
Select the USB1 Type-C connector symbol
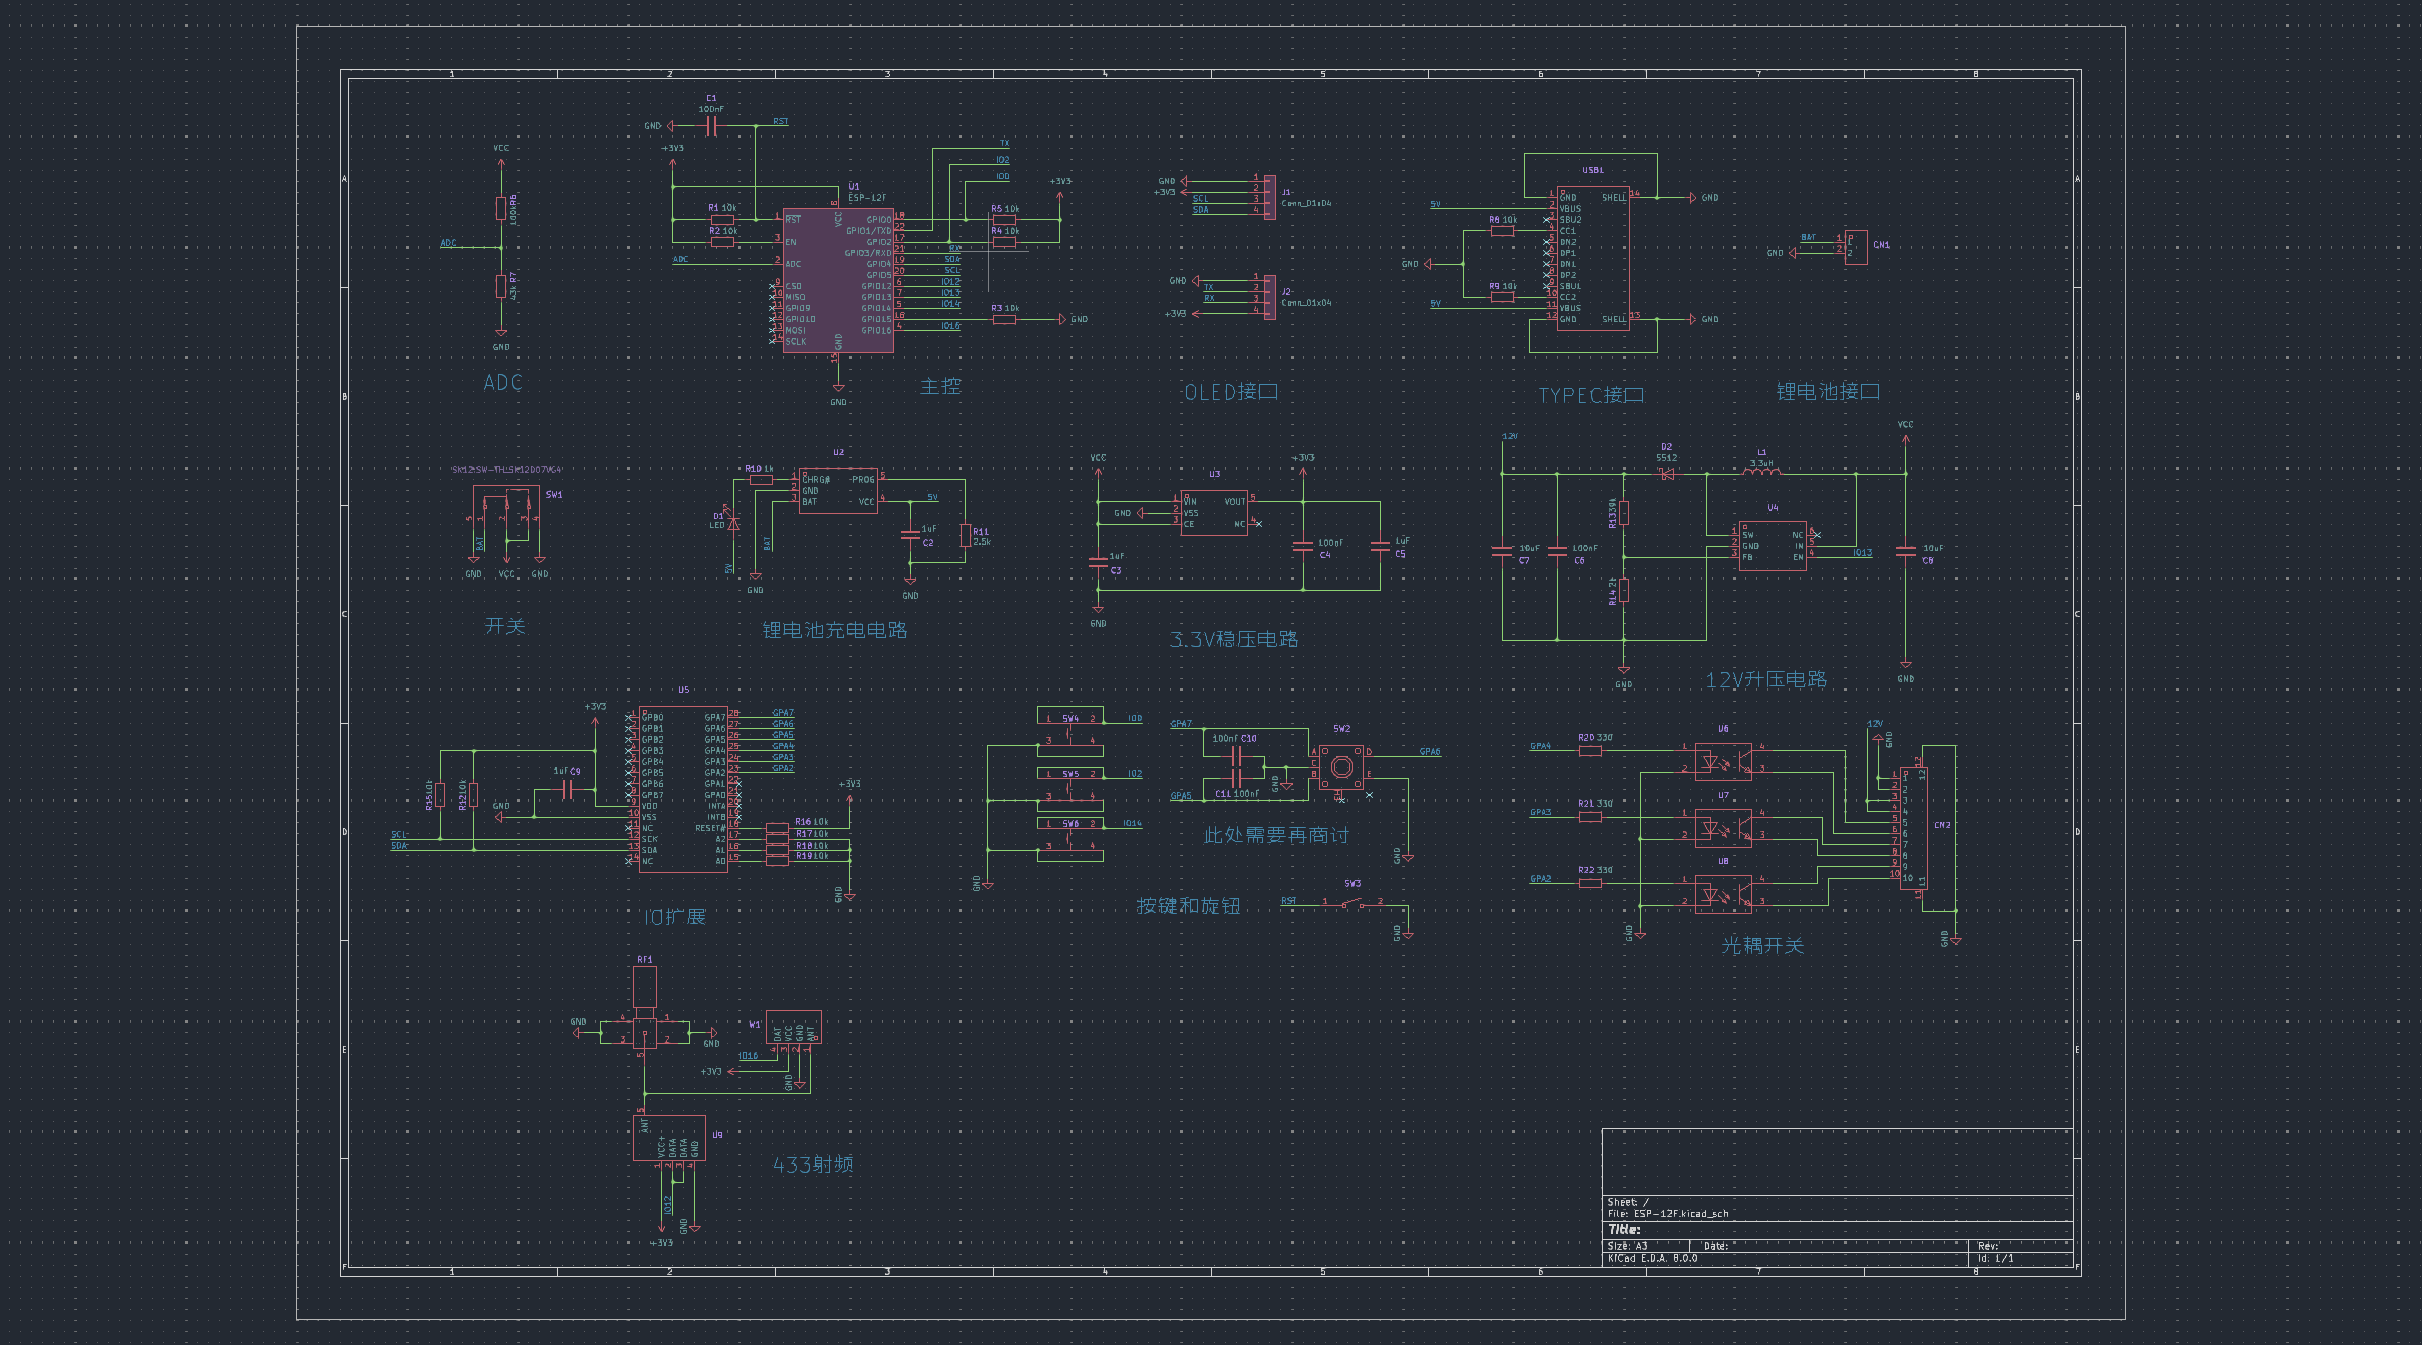[x=1592, y=258]
